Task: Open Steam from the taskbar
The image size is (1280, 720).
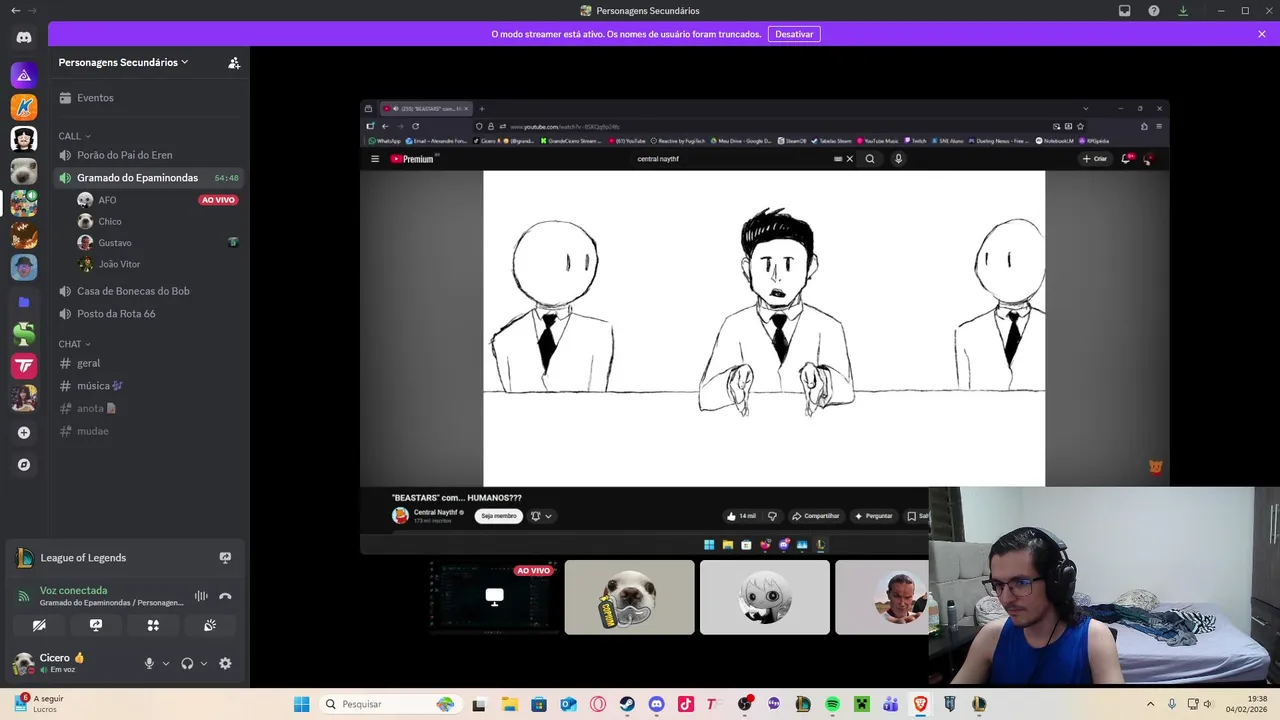Action: (x=627, y=704)
